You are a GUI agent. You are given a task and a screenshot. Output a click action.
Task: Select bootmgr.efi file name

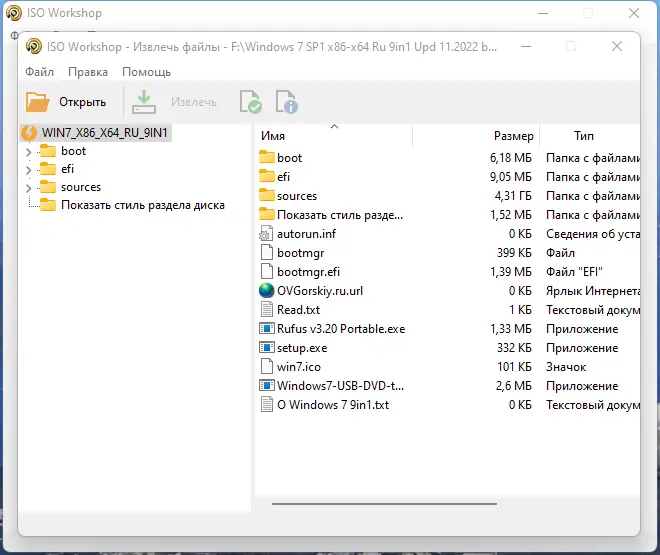coord(308,272)
